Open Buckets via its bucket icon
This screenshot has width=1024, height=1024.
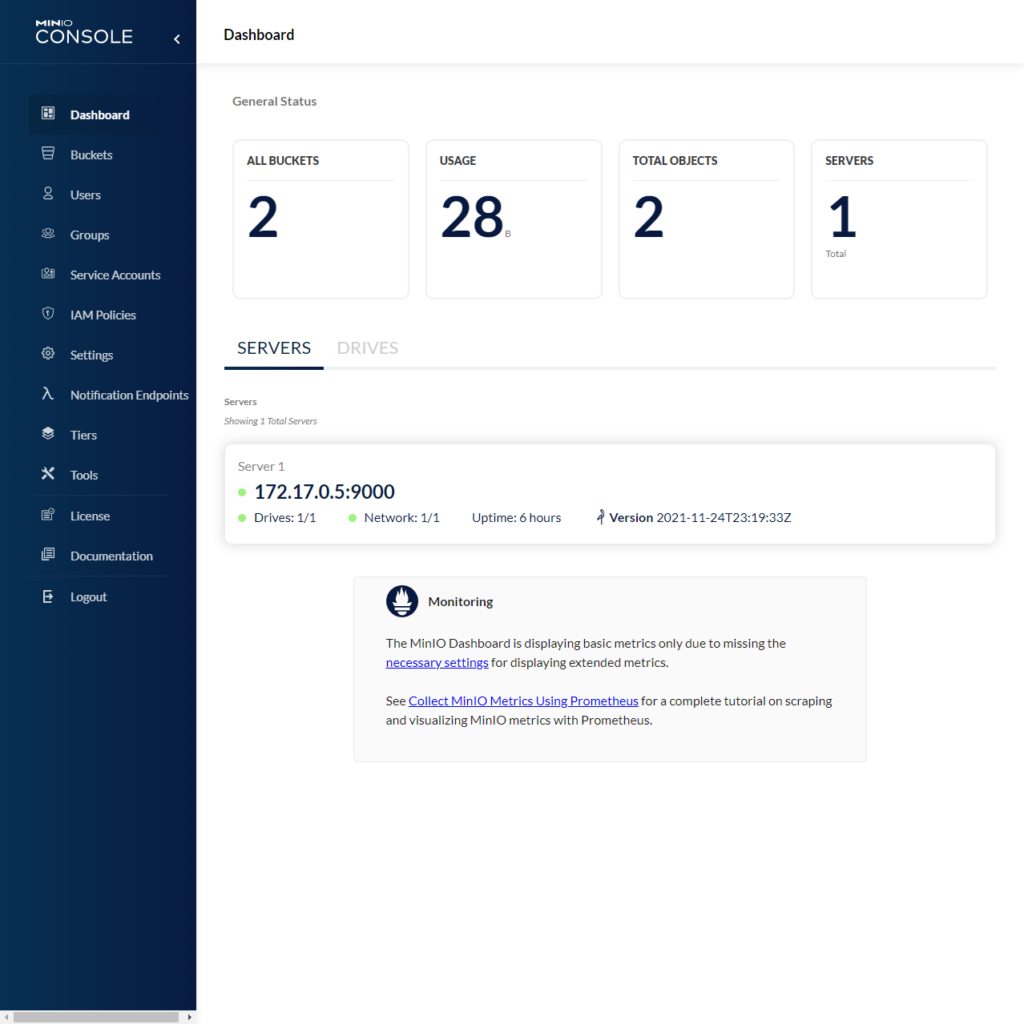click(x=48, y=154)
